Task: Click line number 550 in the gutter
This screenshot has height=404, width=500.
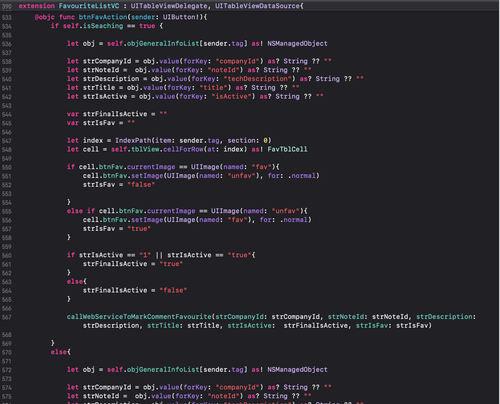Action: [x=7, y=167]
